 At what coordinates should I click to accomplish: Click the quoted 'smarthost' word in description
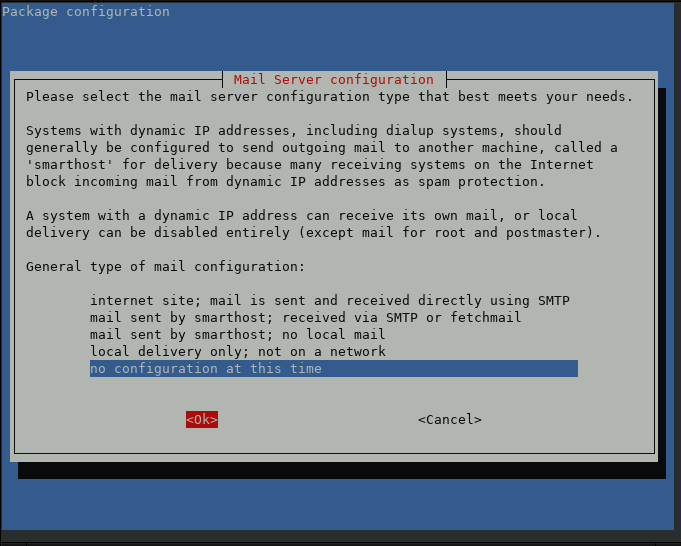[66, 165]
